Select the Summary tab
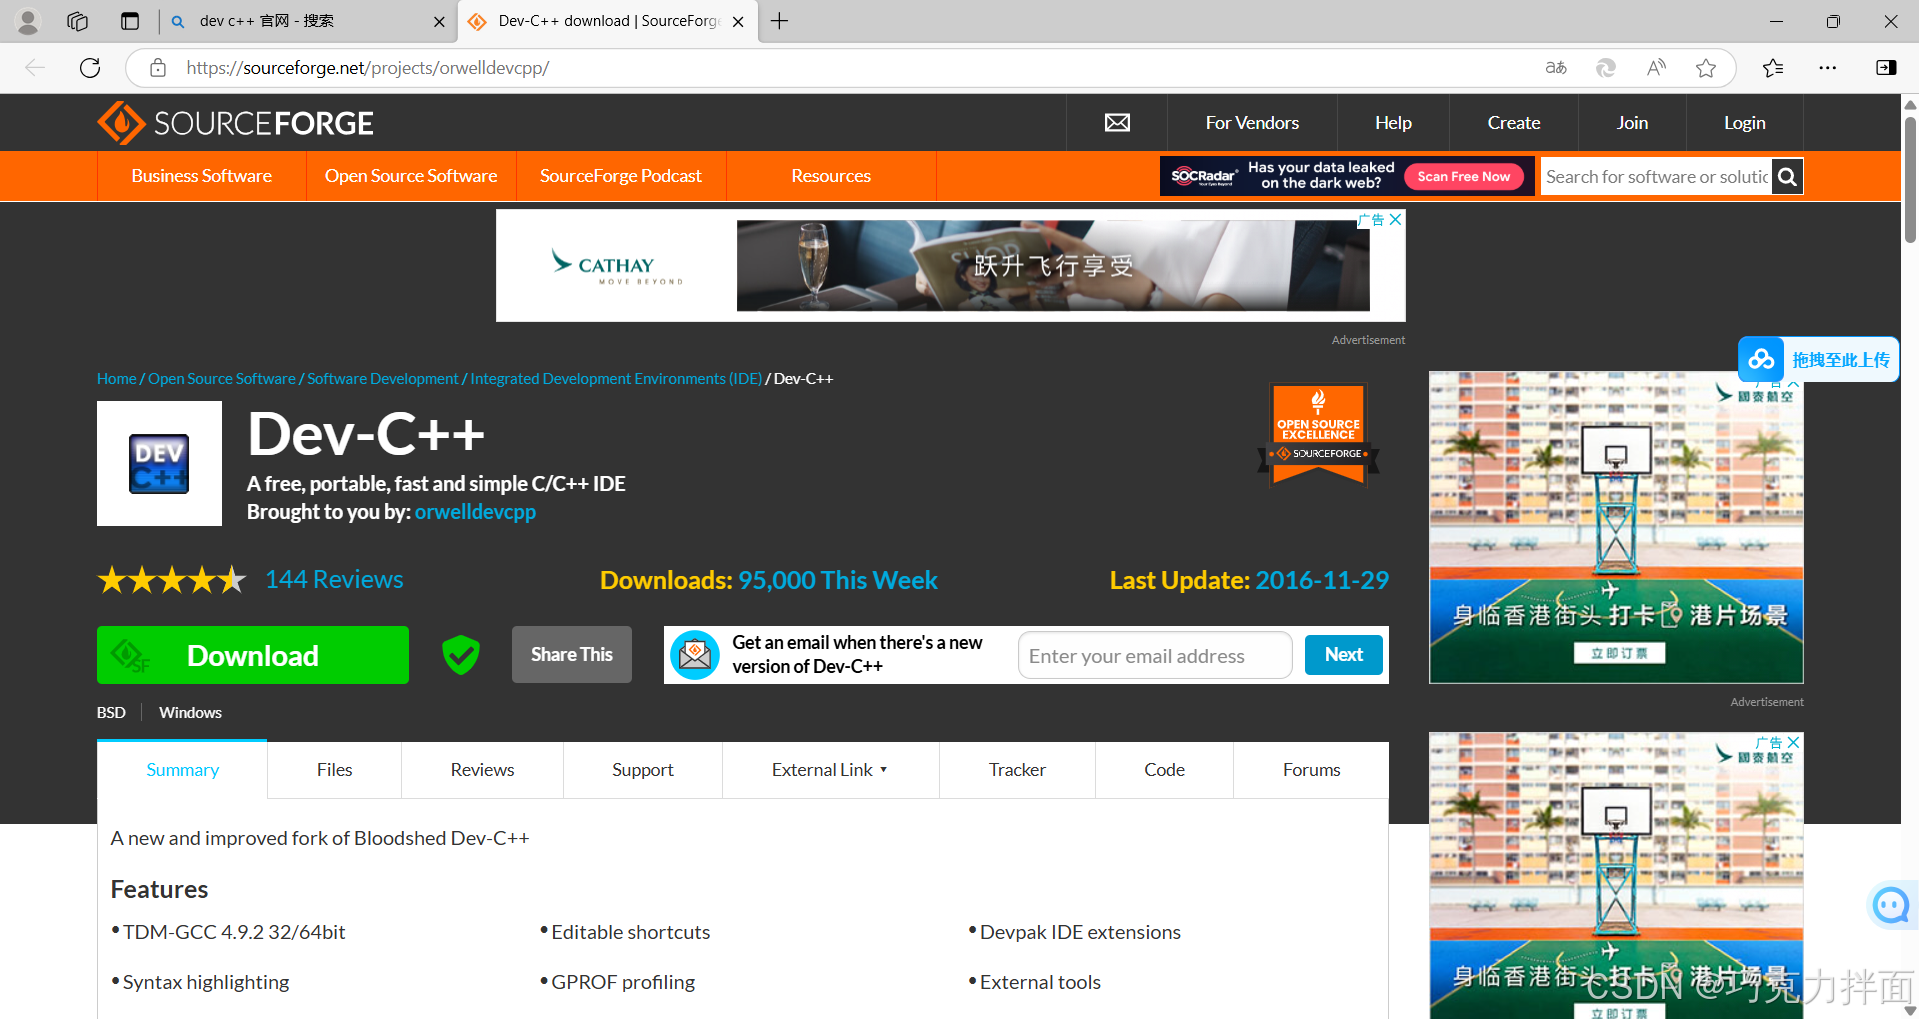This screenshot has width=1919, height=1019. [x=182, y=770]
